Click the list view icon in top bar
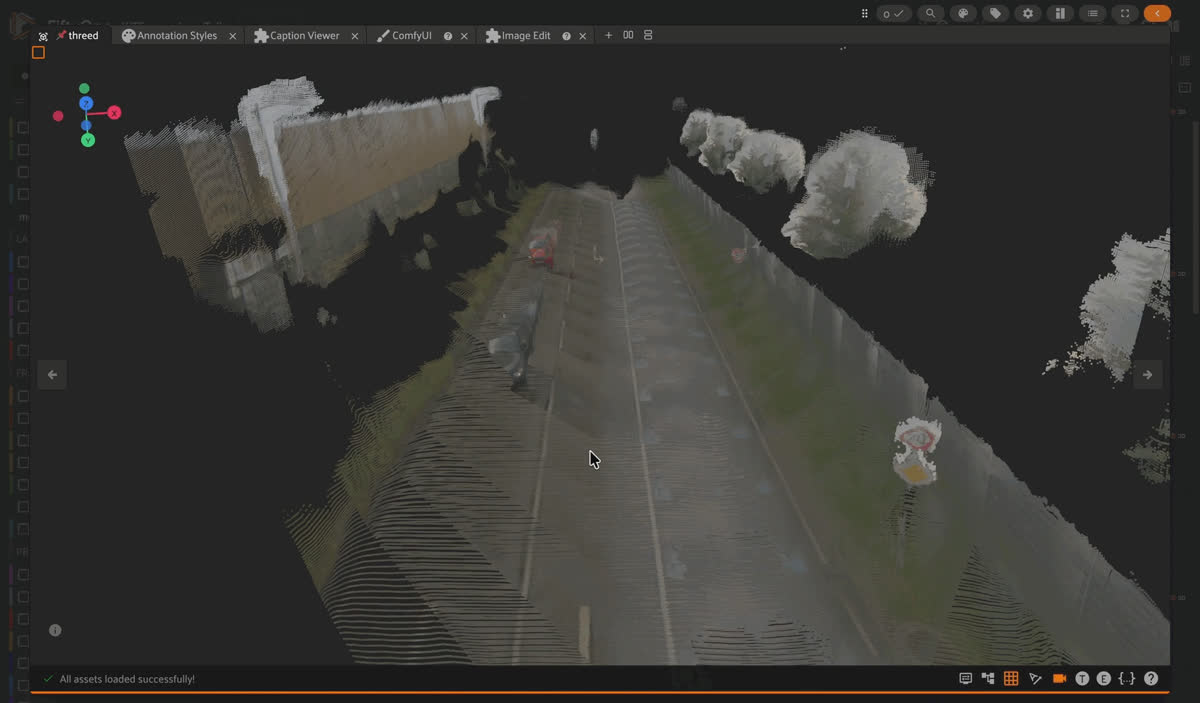This screenshot has height=703, width=1200. [1093, 13]
